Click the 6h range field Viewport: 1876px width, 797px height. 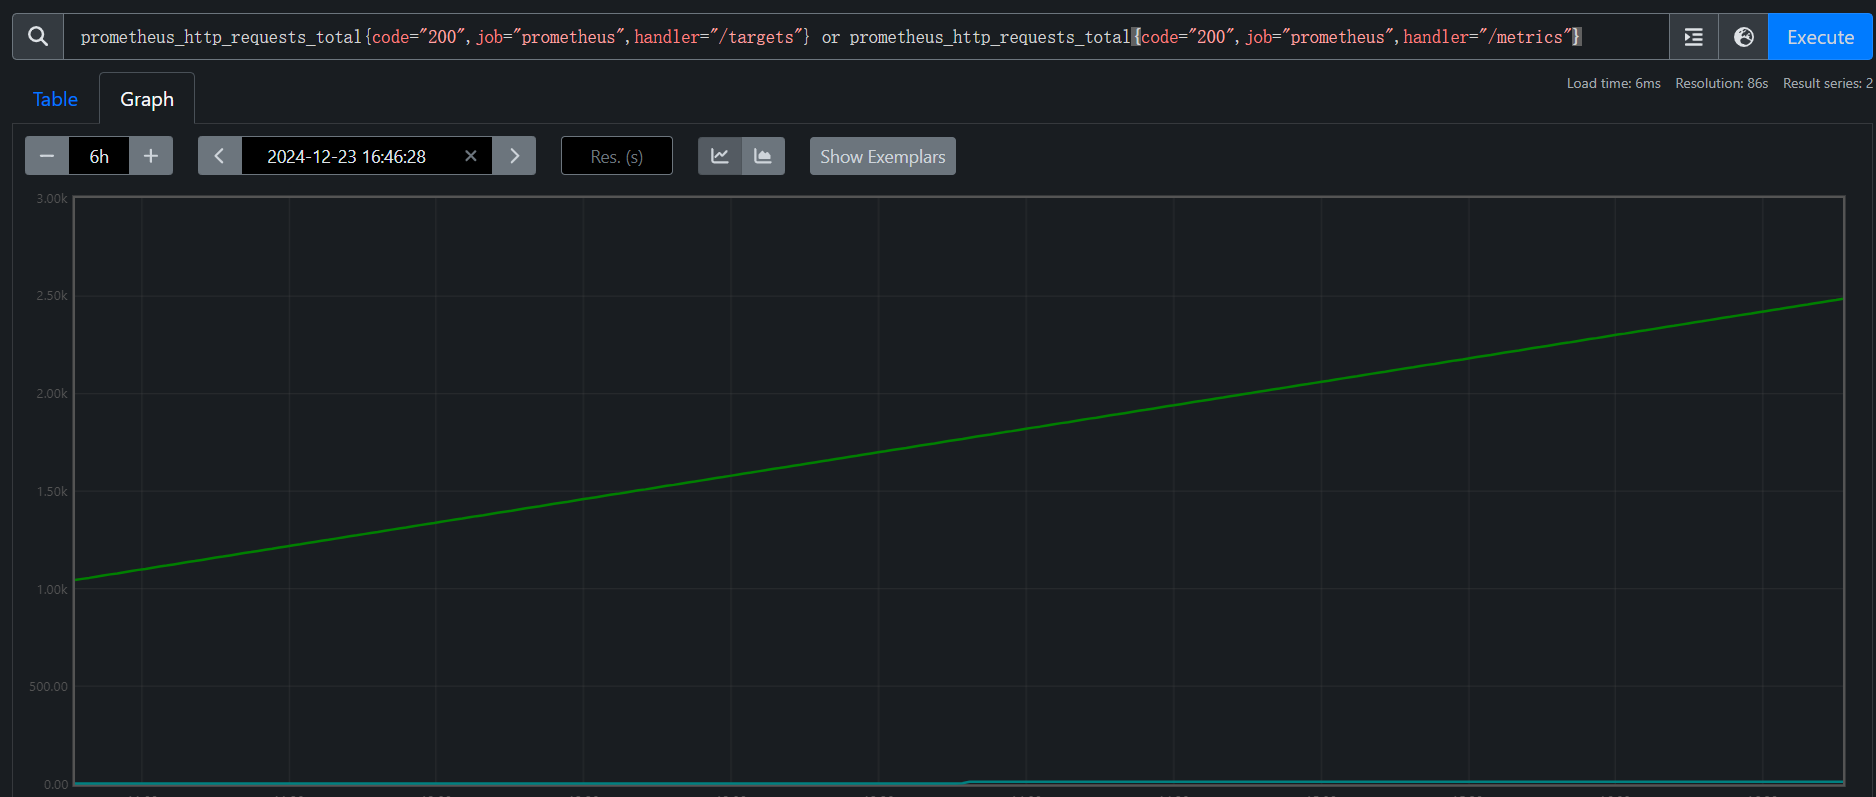tap(99, 156)
